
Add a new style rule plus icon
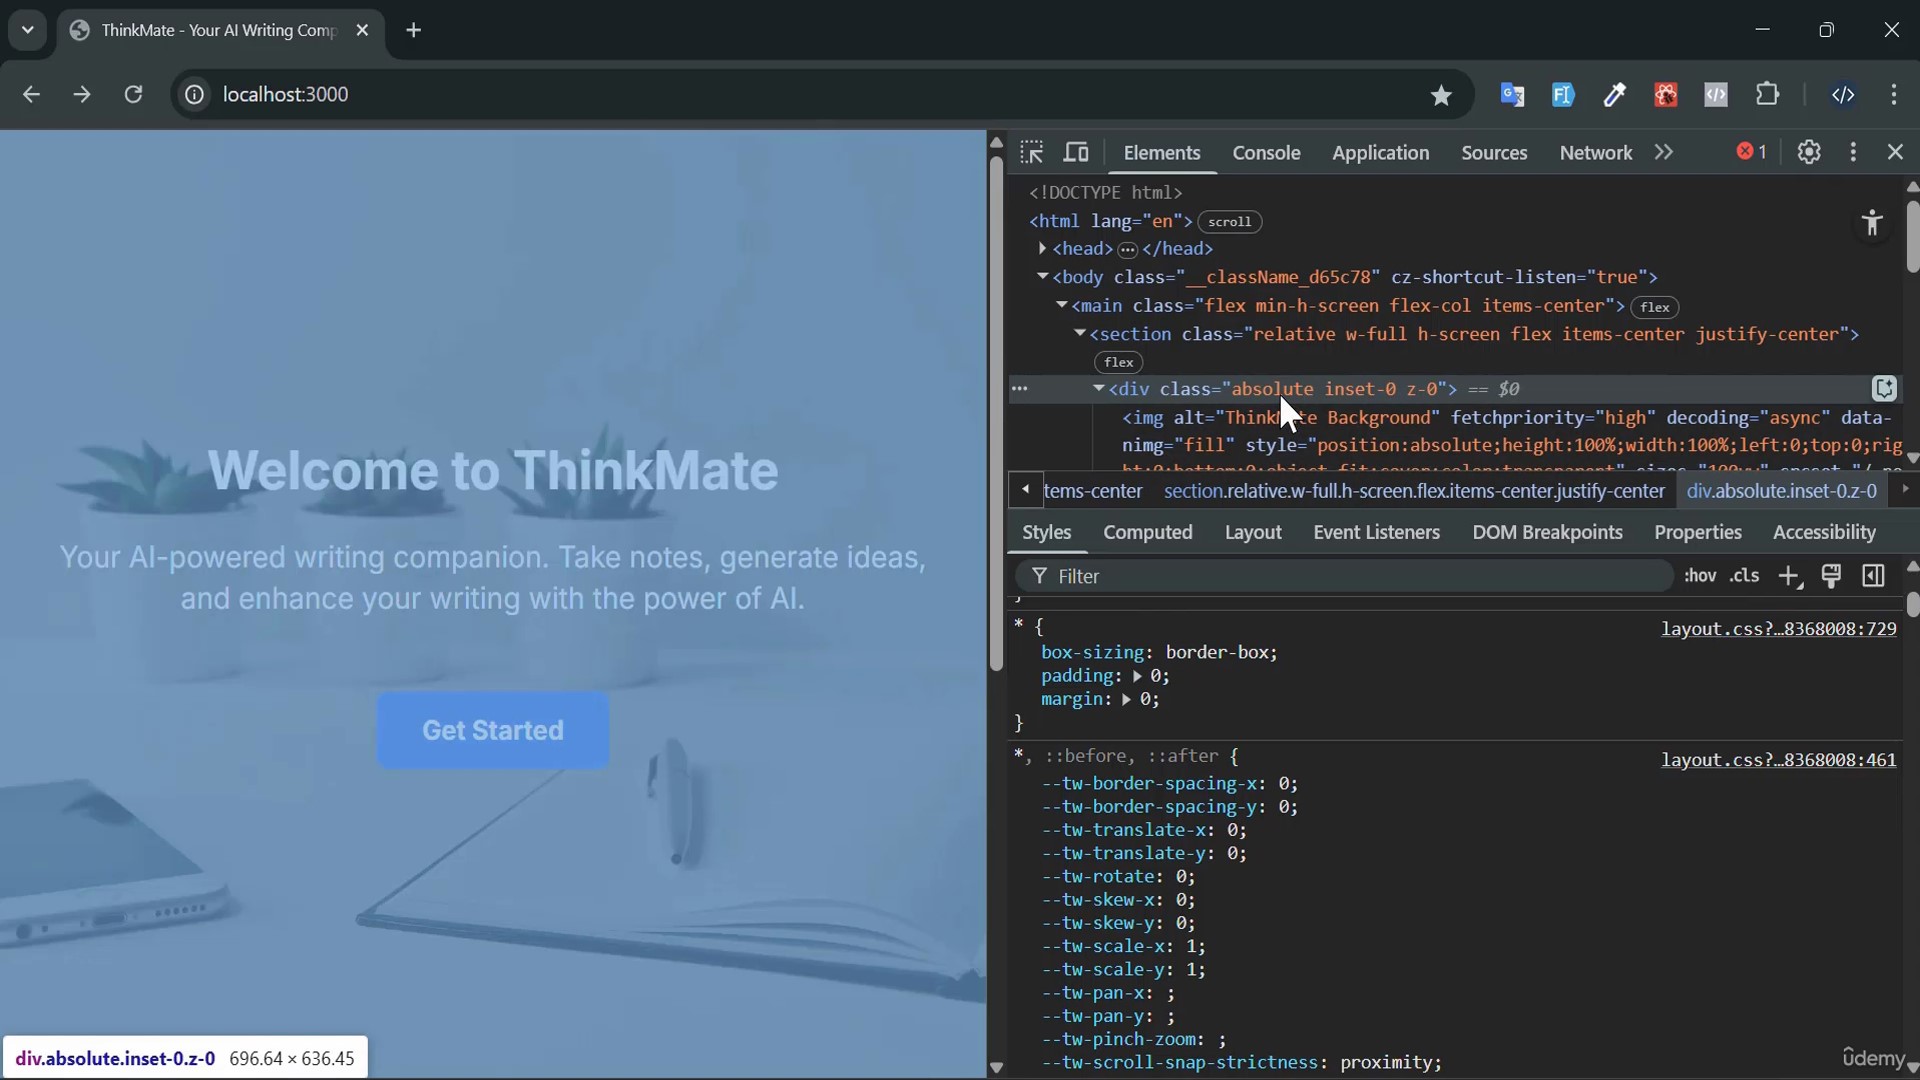(x=1789, y=576)
